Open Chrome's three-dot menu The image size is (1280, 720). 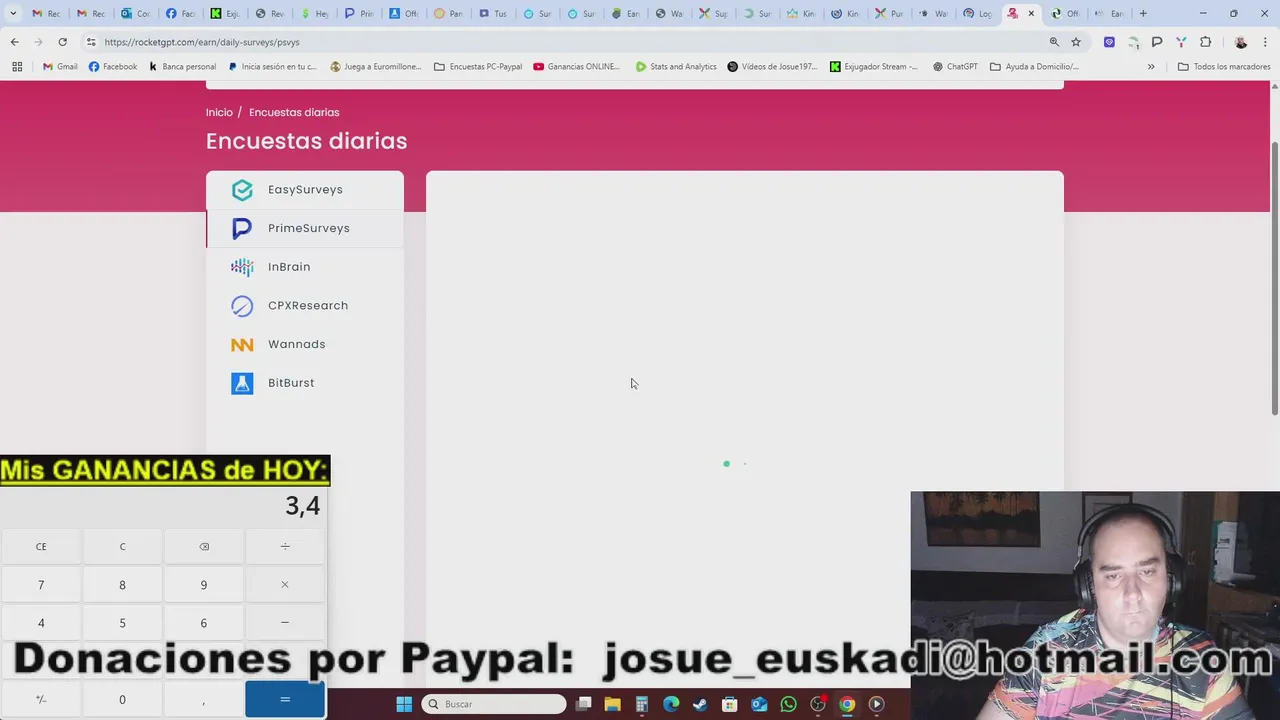(x=1266, y=42)
